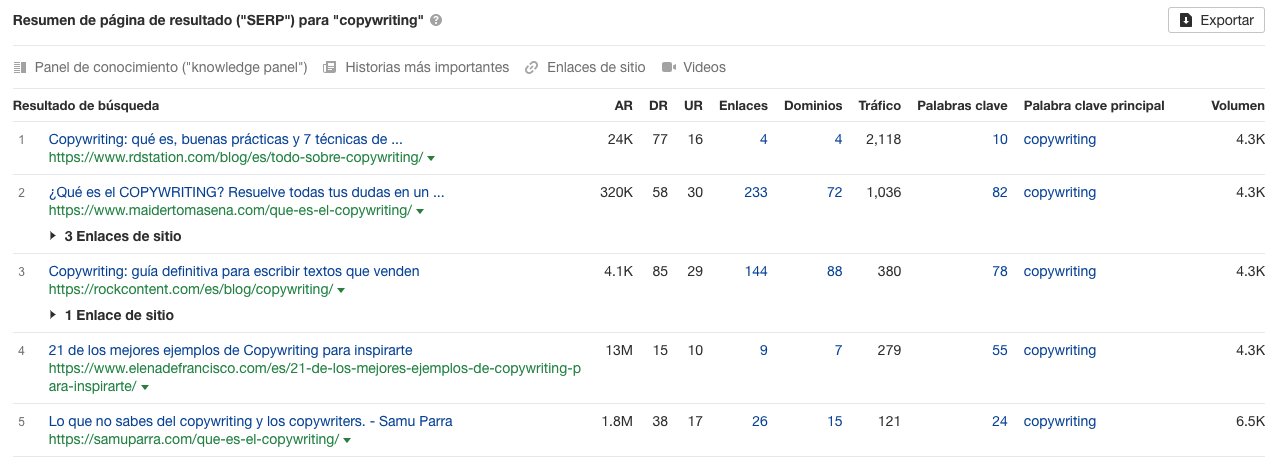The image size is (1270, 463).
Task: Open the result titled "Copywriting: guía definitiva para escribir textos"
Action: click(x=234, y=272)
